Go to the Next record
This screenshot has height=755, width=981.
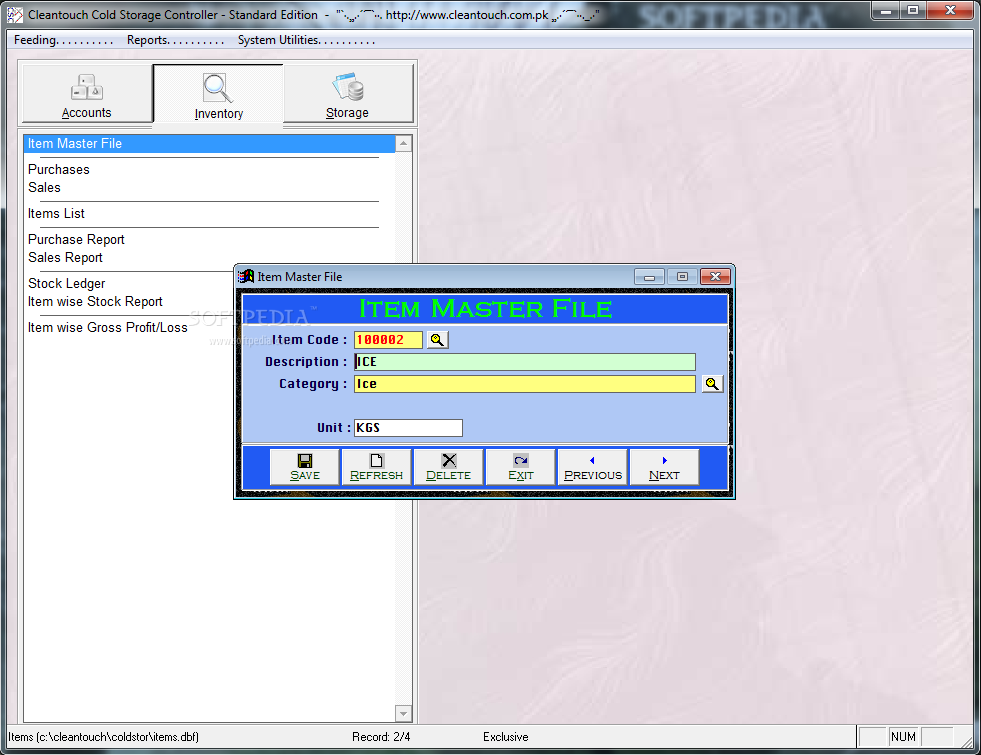click(x=664, y=467)
